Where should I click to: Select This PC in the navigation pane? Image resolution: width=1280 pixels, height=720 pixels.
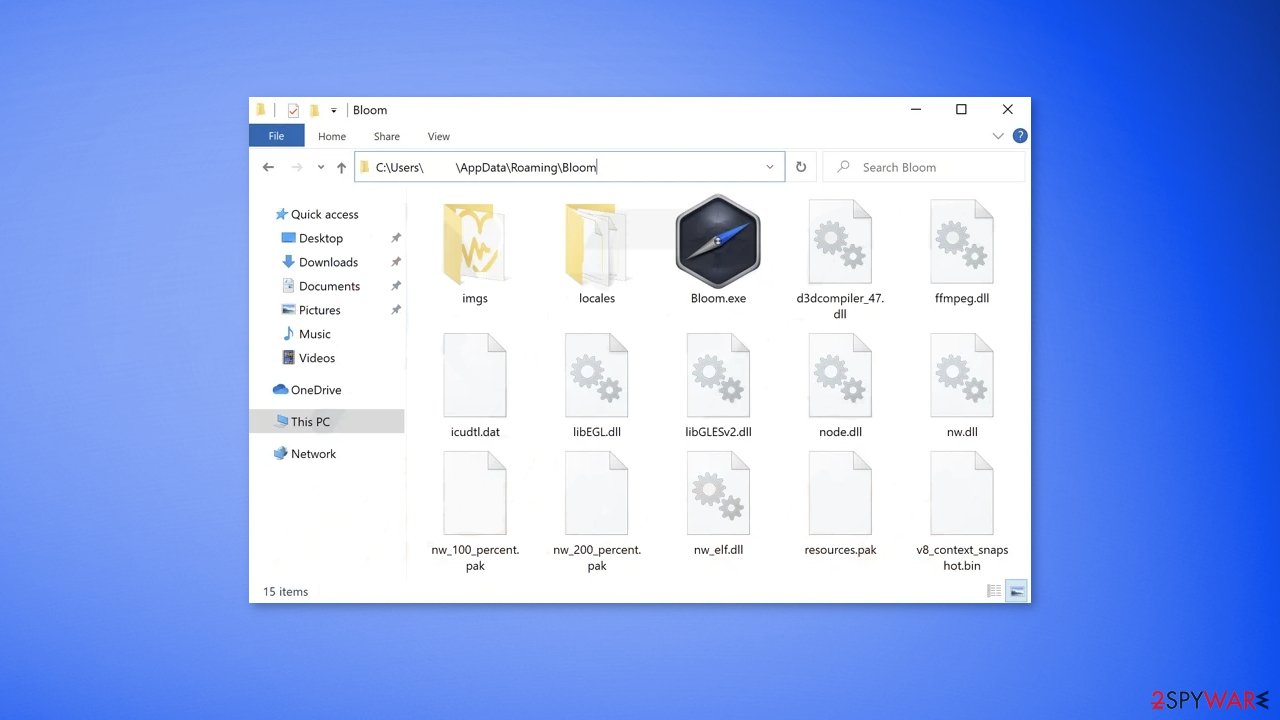[x=309, y=421]
